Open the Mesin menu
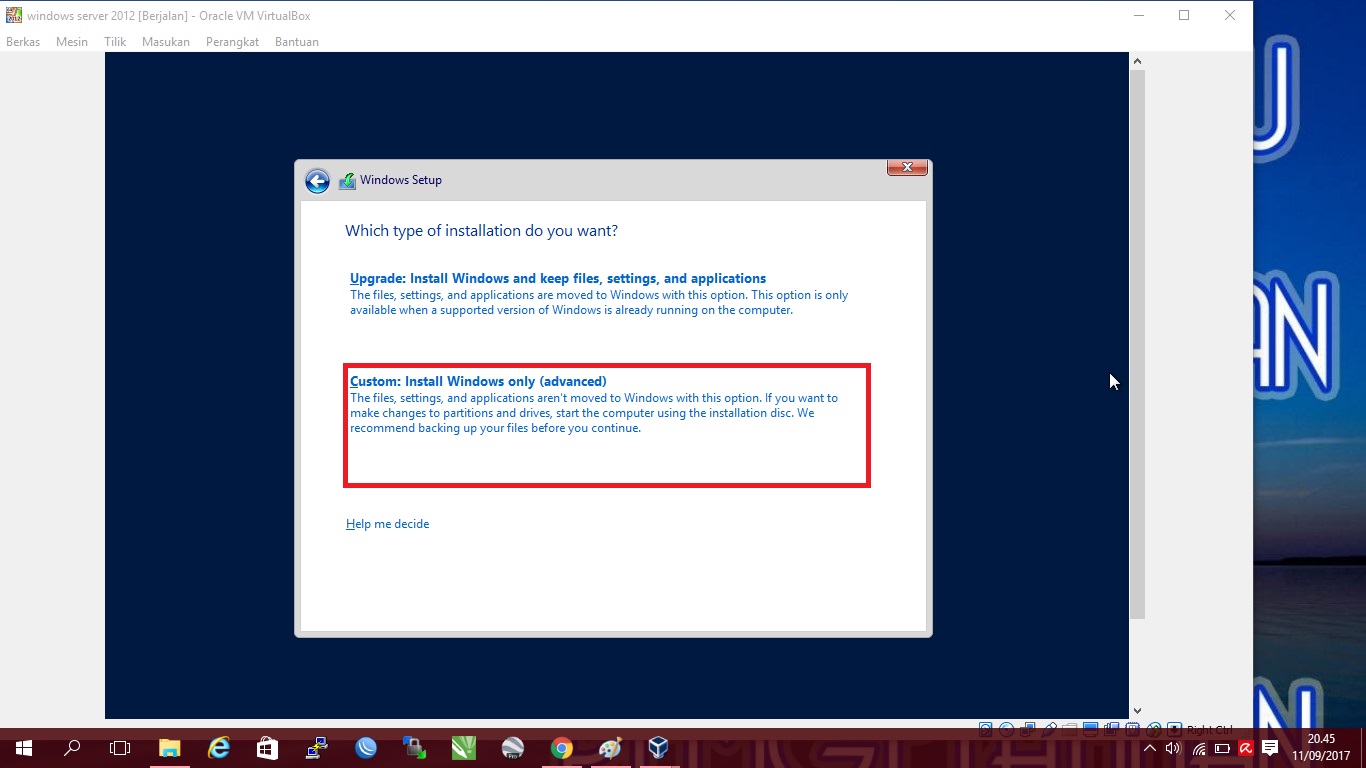This screenshot has width=1366, height=768. (72, 42)
